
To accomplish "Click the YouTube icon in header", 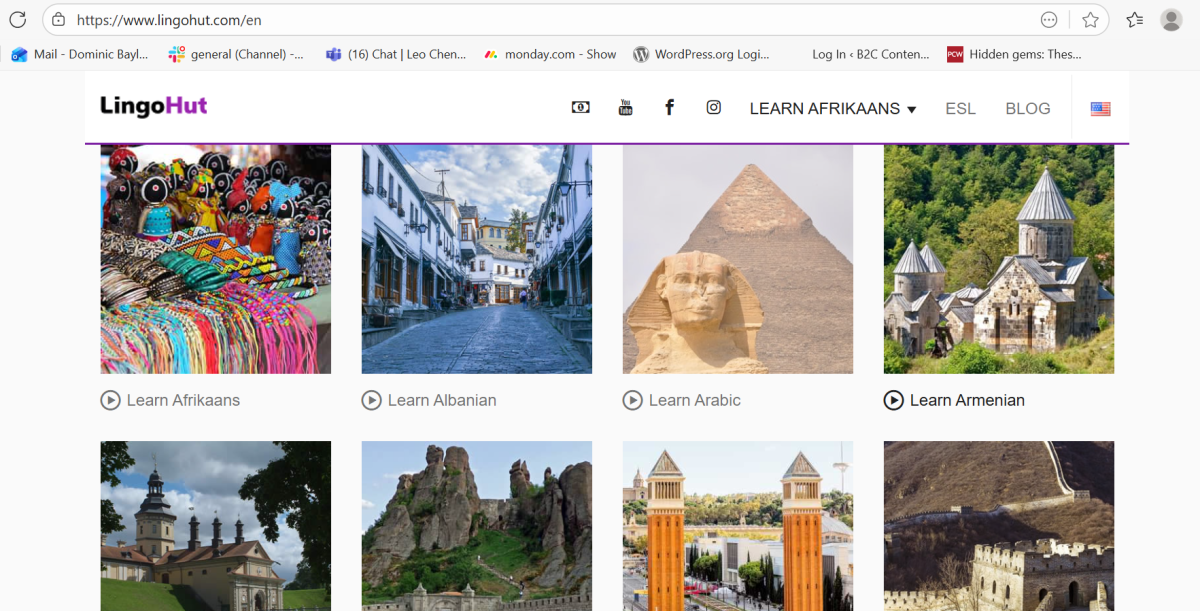I will pyautogui.click(x=625, y=108).
